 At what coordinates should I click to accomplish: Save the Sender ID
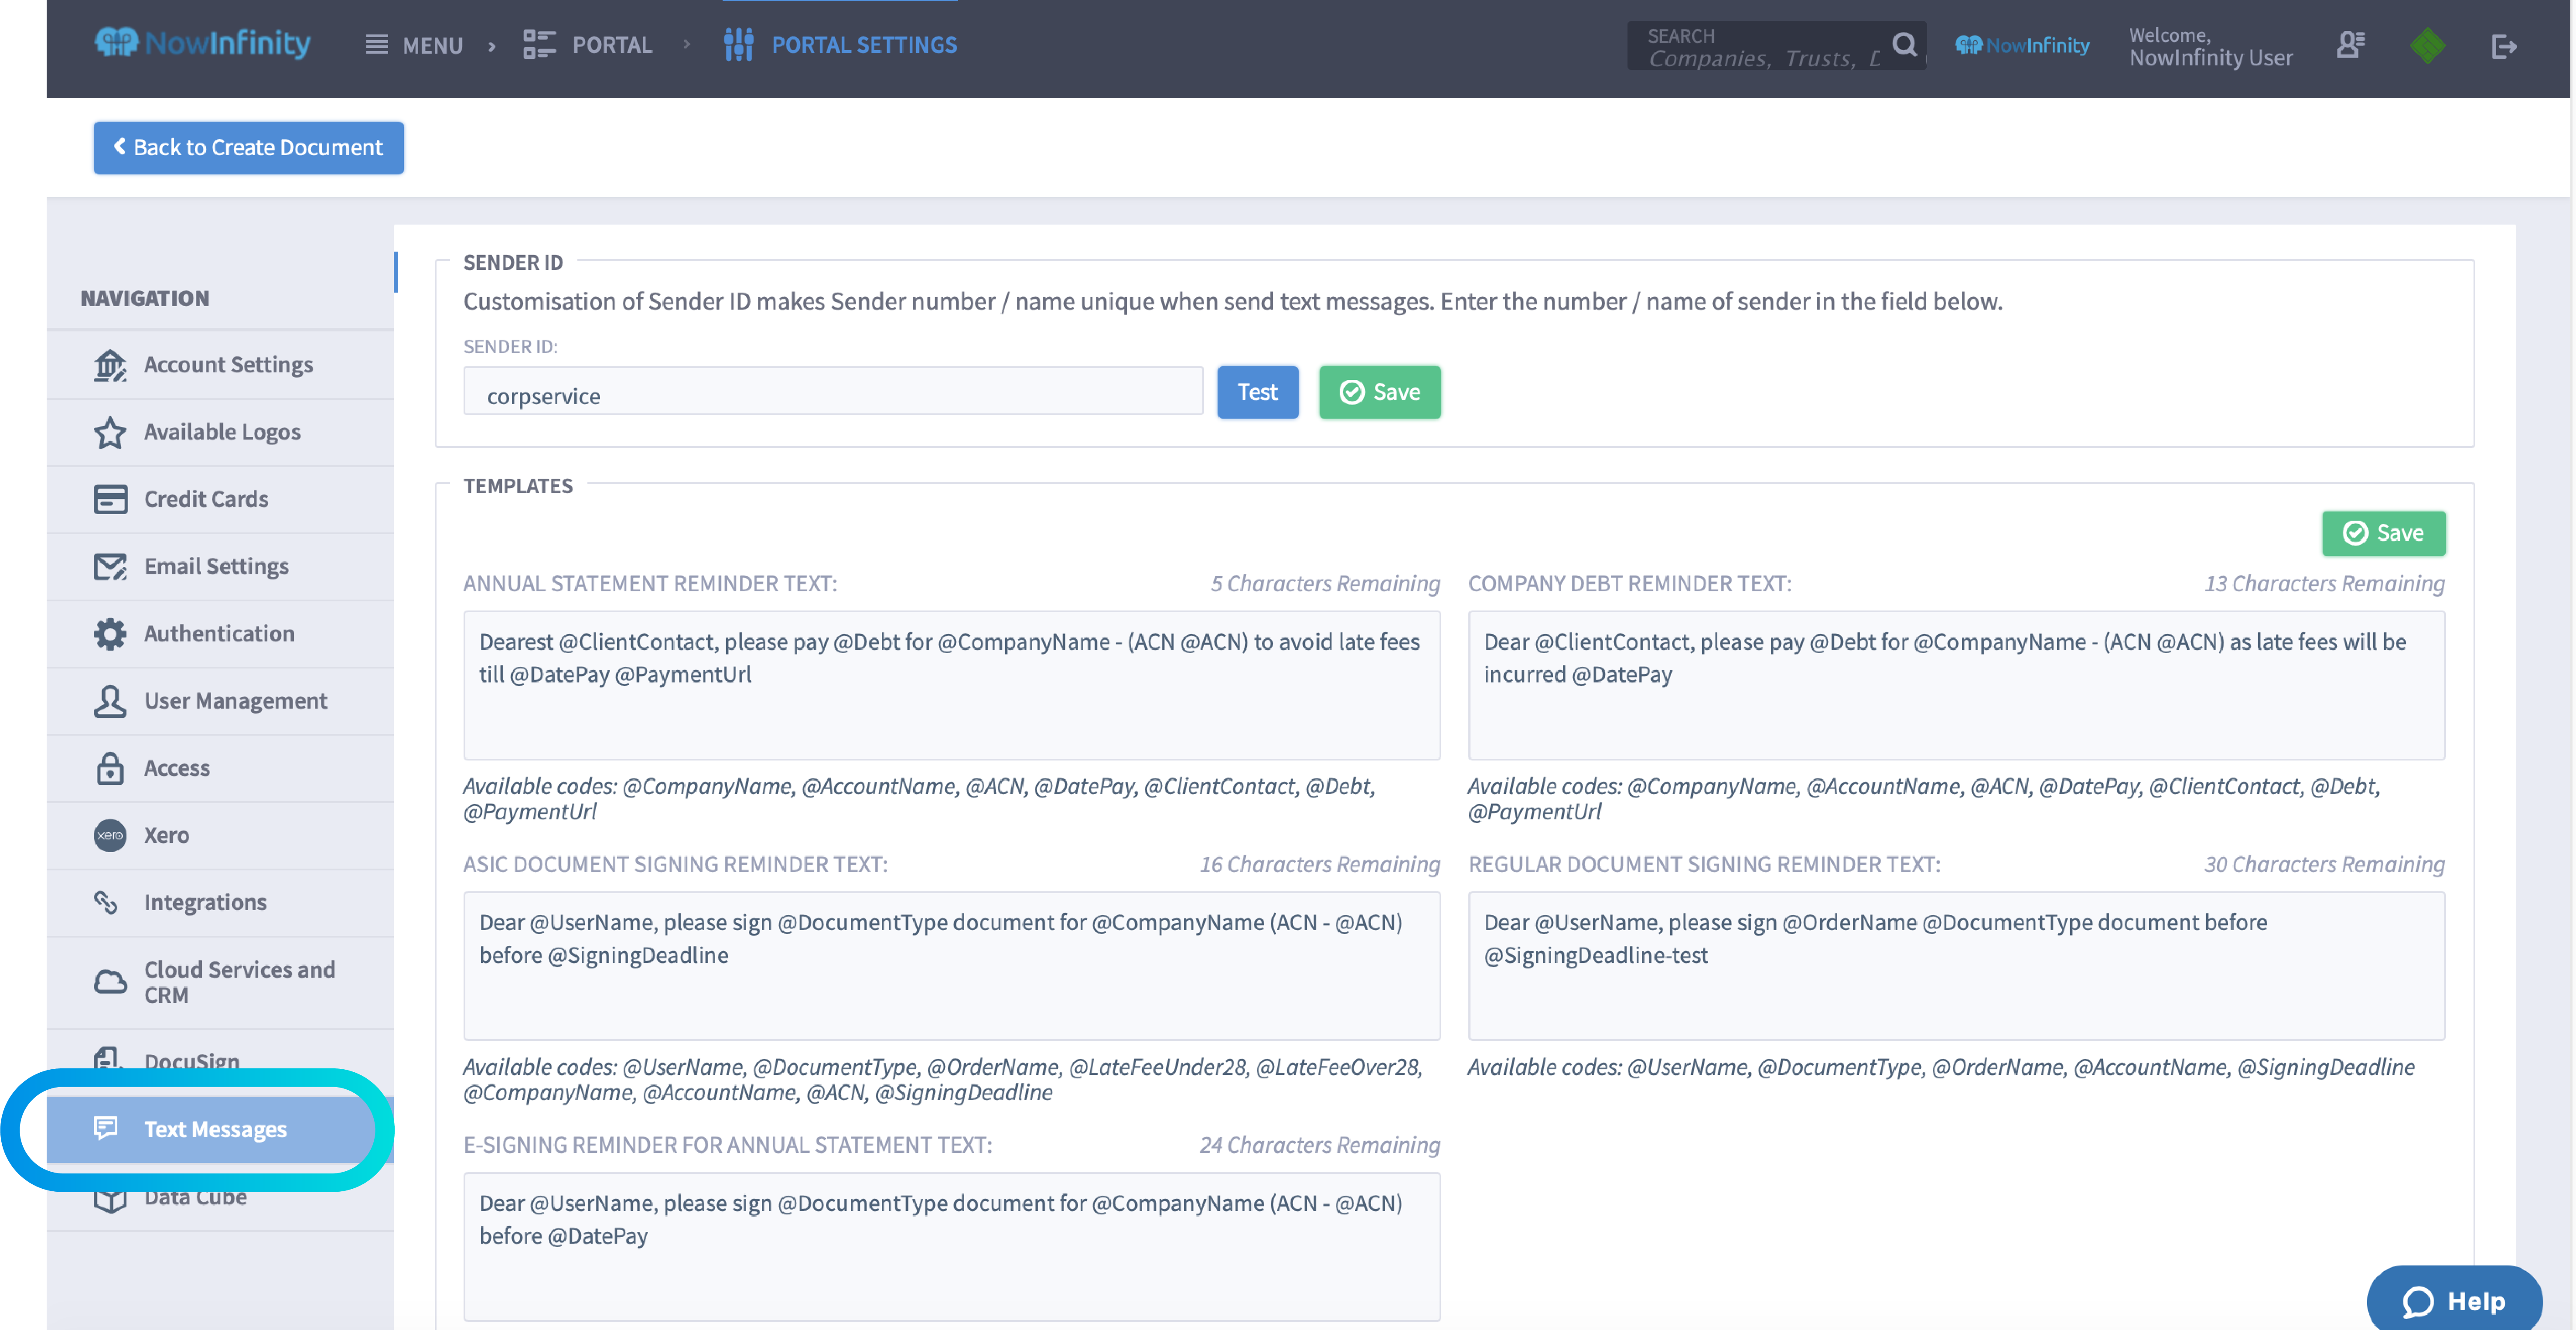click(1380, 392)
